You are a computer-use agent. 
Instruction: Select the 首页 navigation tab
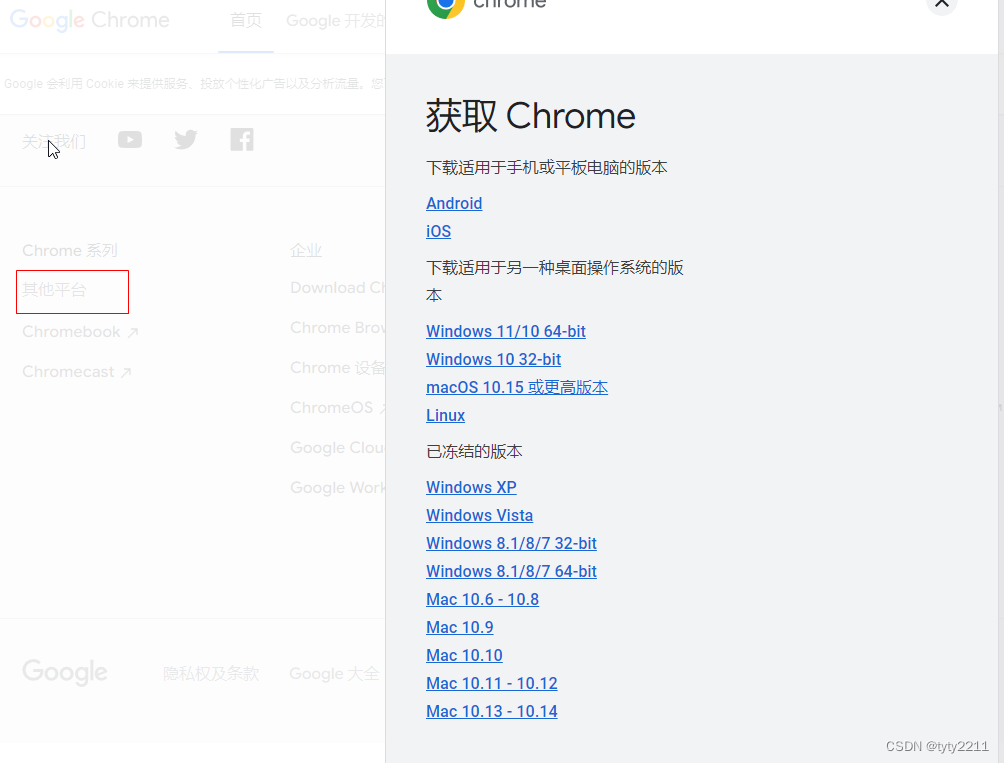[246, 20]
